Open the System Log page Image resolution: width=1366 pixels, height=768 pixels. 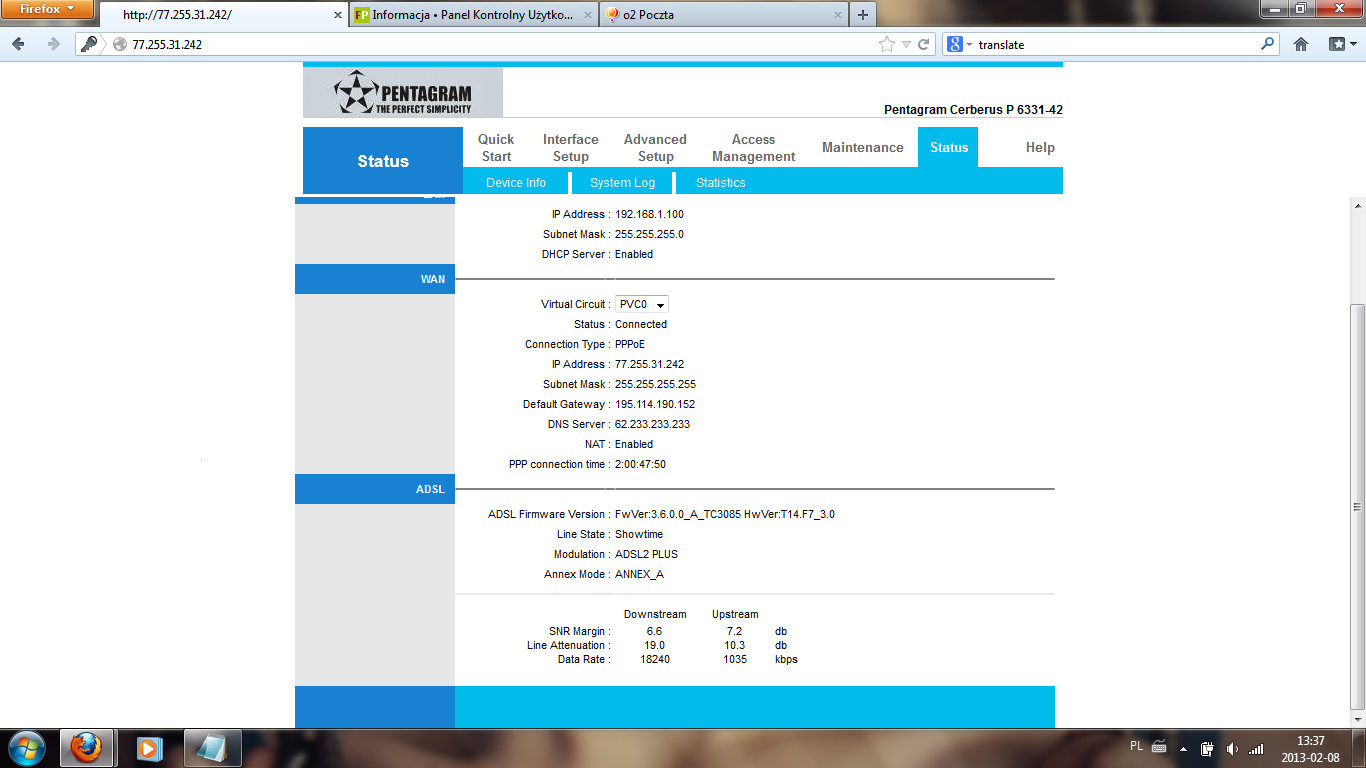point(622,183)
